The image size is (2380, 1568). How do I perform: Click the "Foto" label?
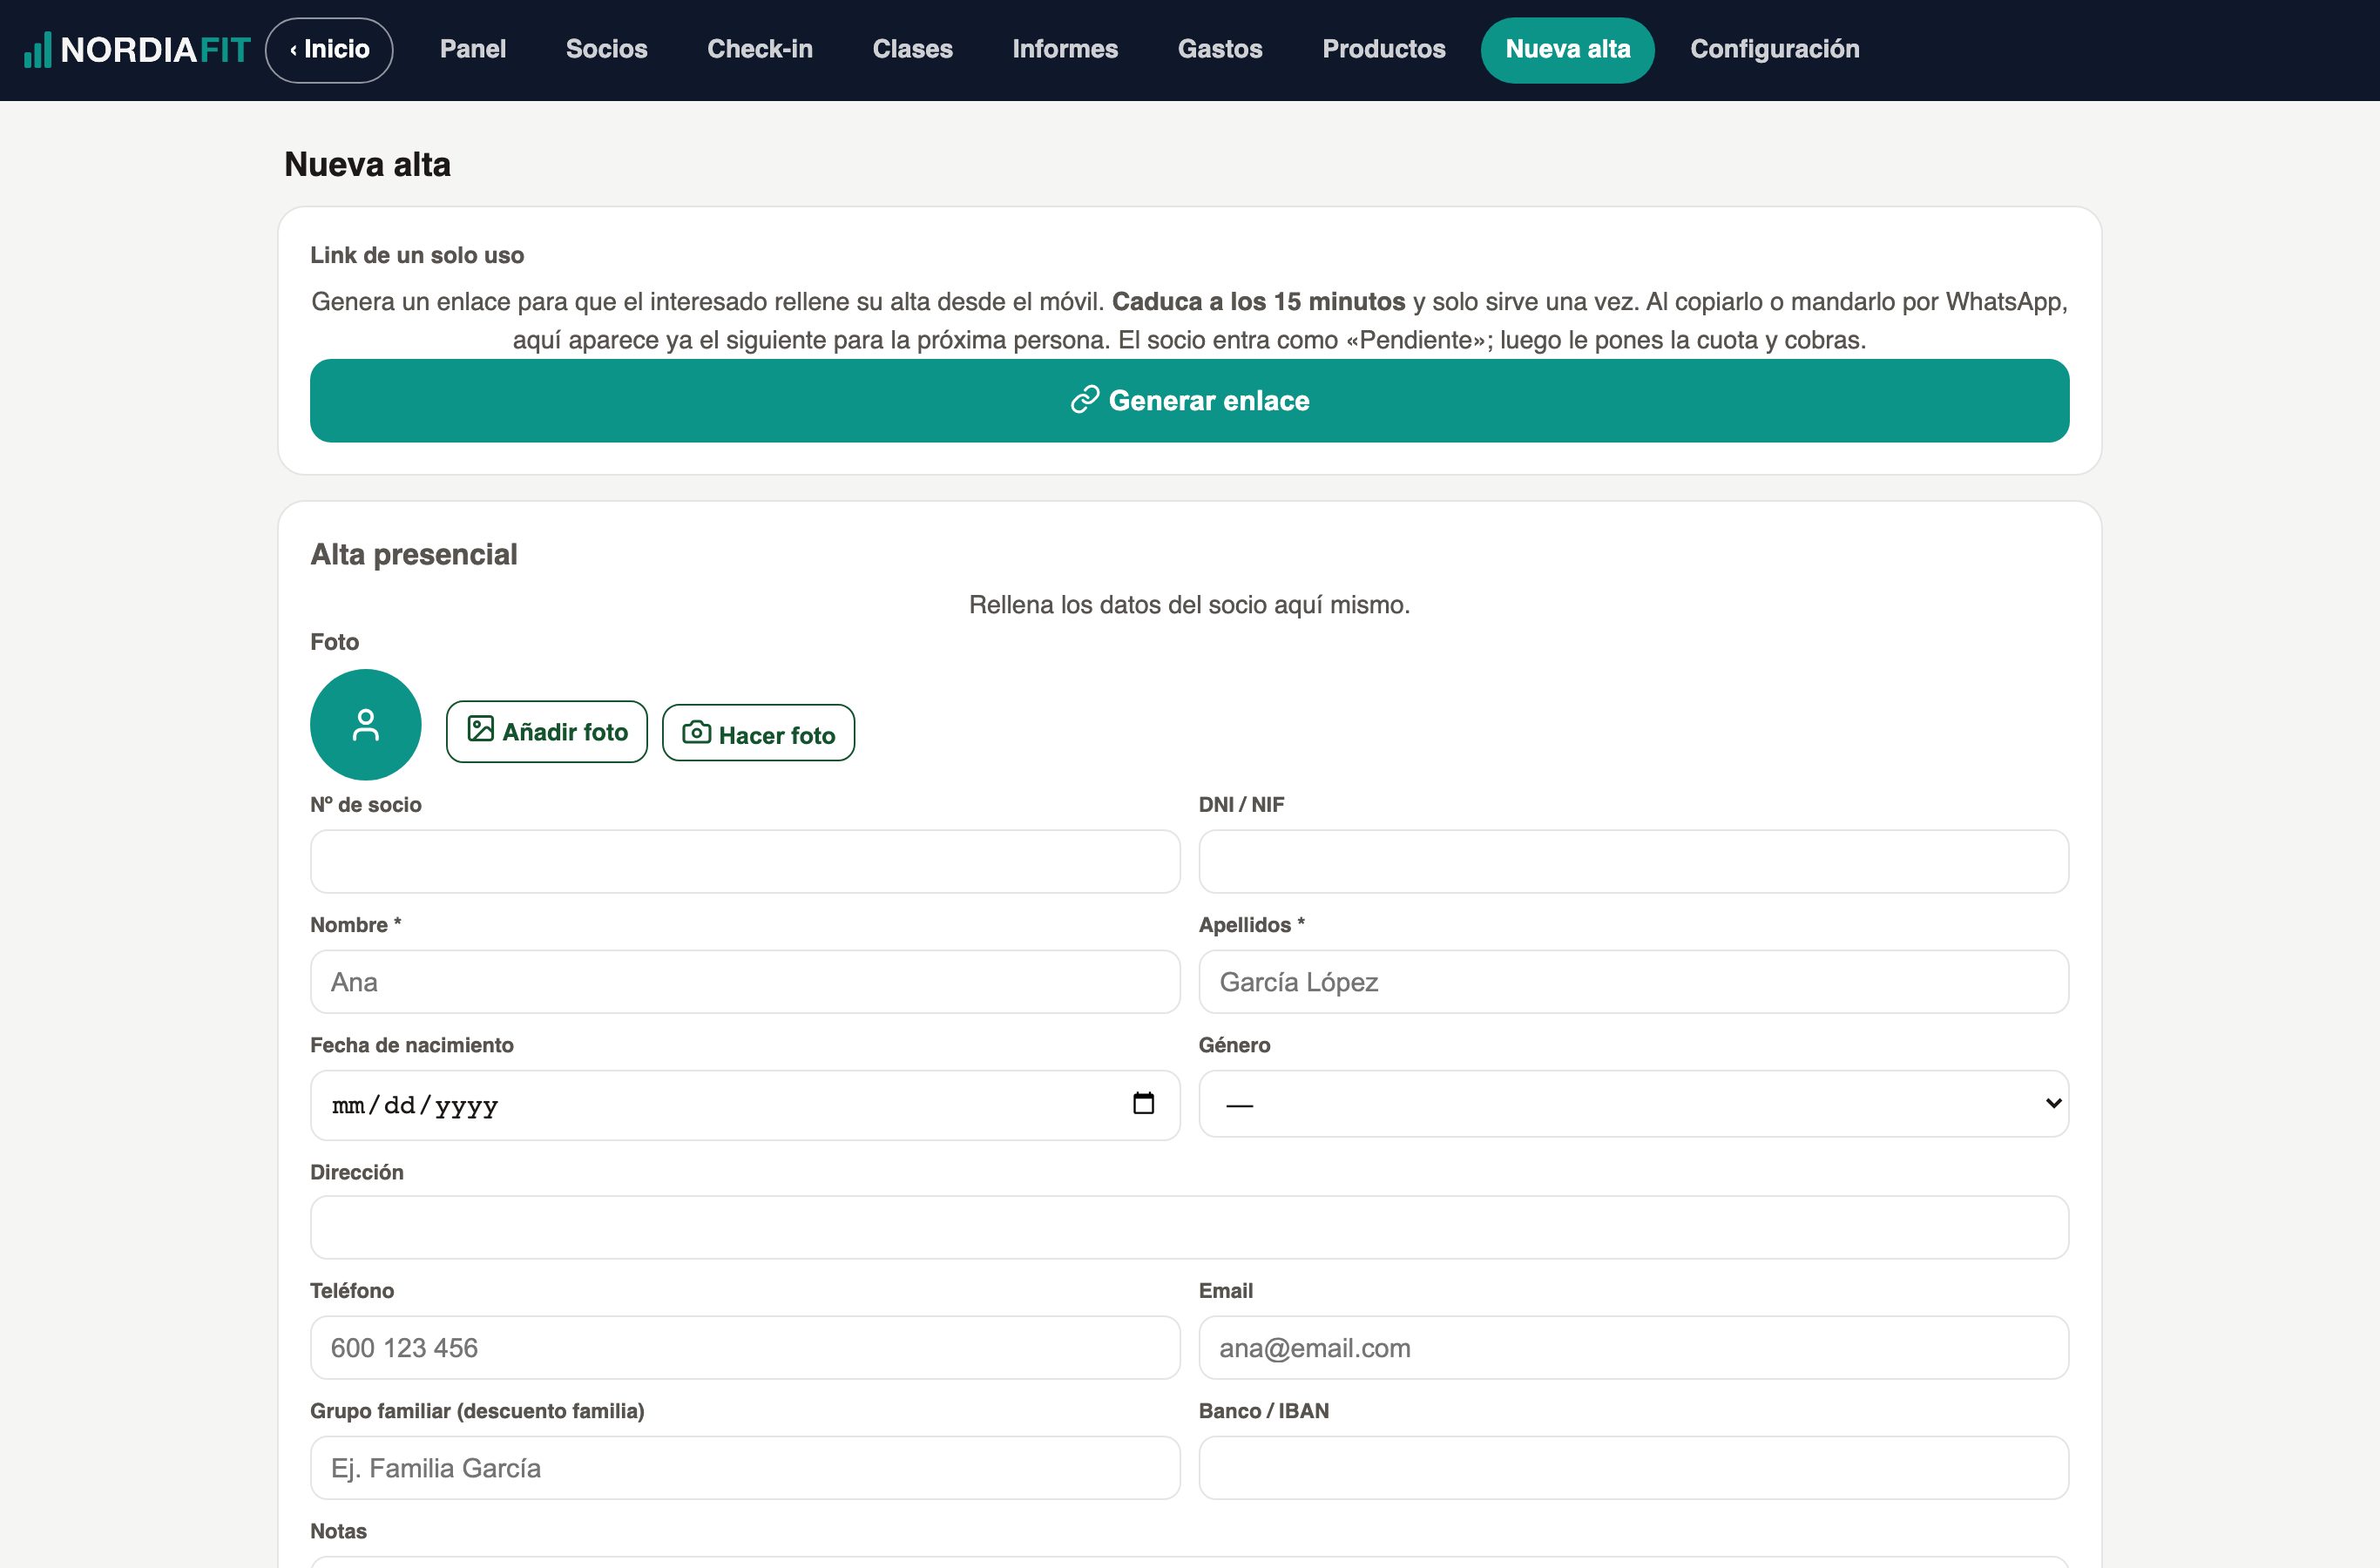pyautogui.click(x=334, y=642)
